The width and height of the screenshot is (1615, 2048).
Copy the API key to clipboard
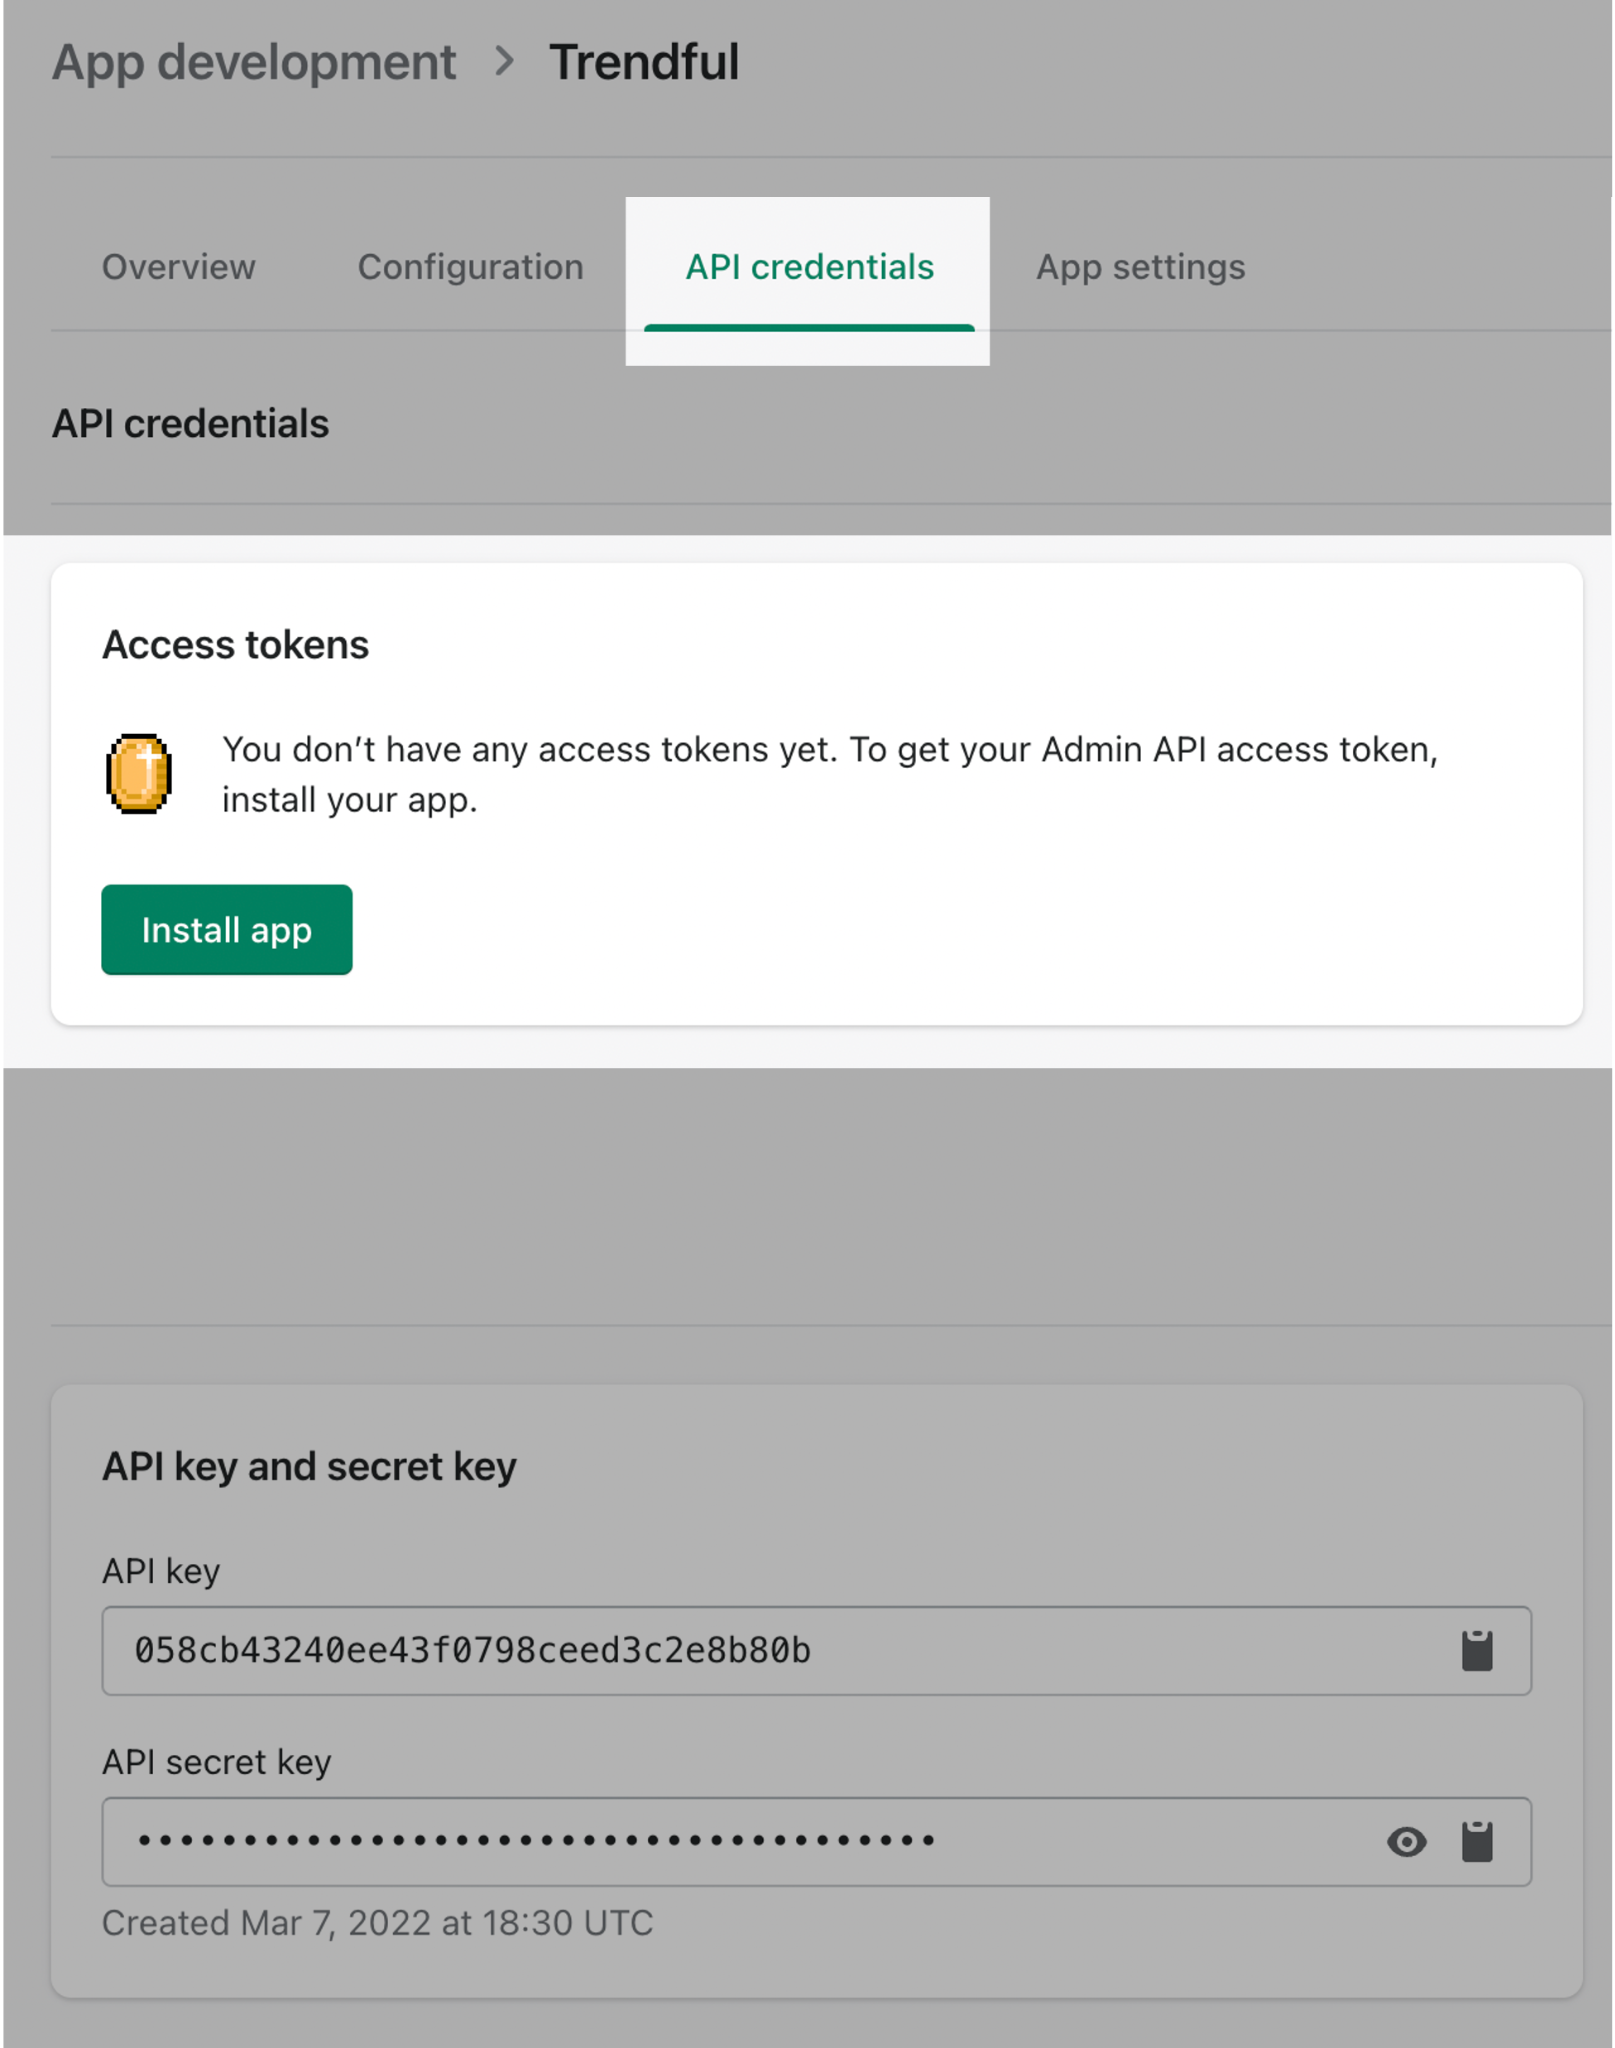(x=1476, y=1651)
